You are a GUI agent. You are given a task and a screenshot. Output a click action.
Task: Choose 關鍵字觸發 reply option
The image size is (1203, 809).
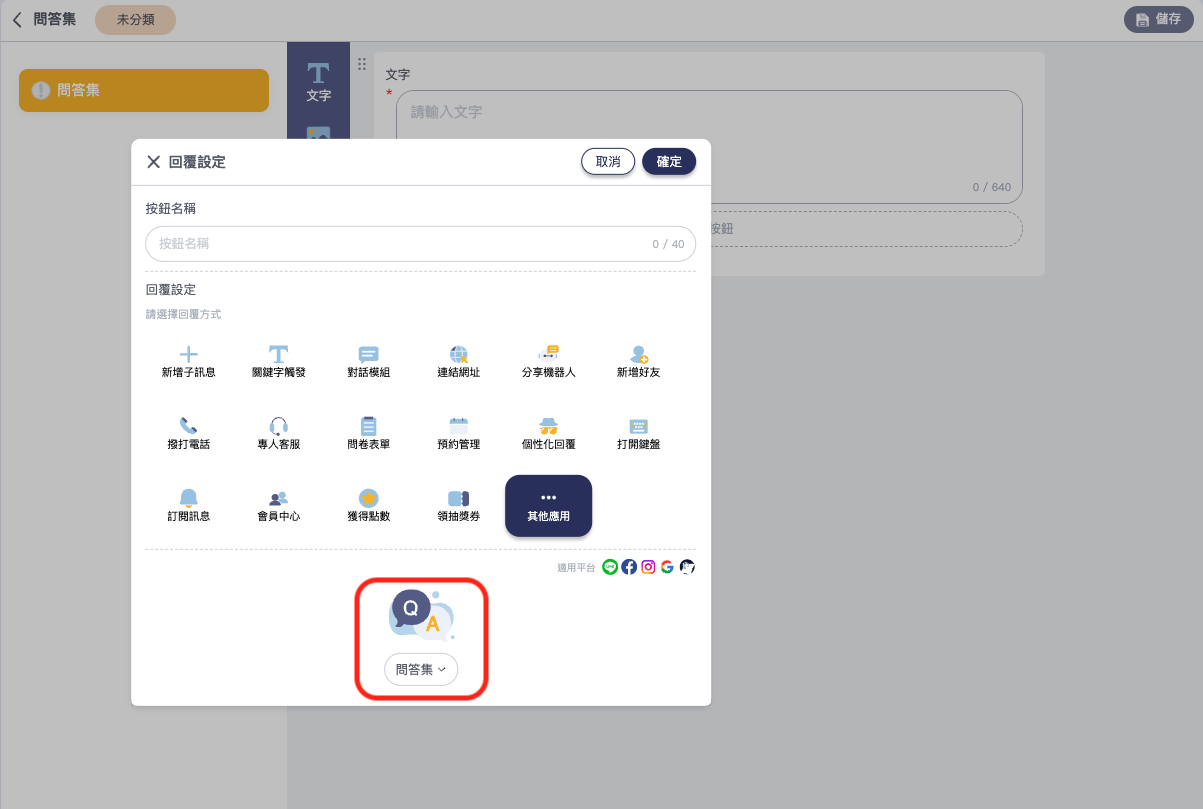point(278,355)
